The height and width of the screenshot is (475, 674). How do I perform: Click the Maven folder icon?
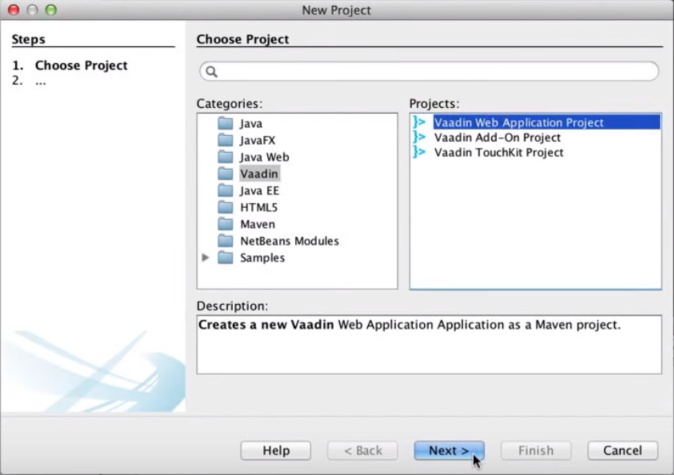point(225,224)
